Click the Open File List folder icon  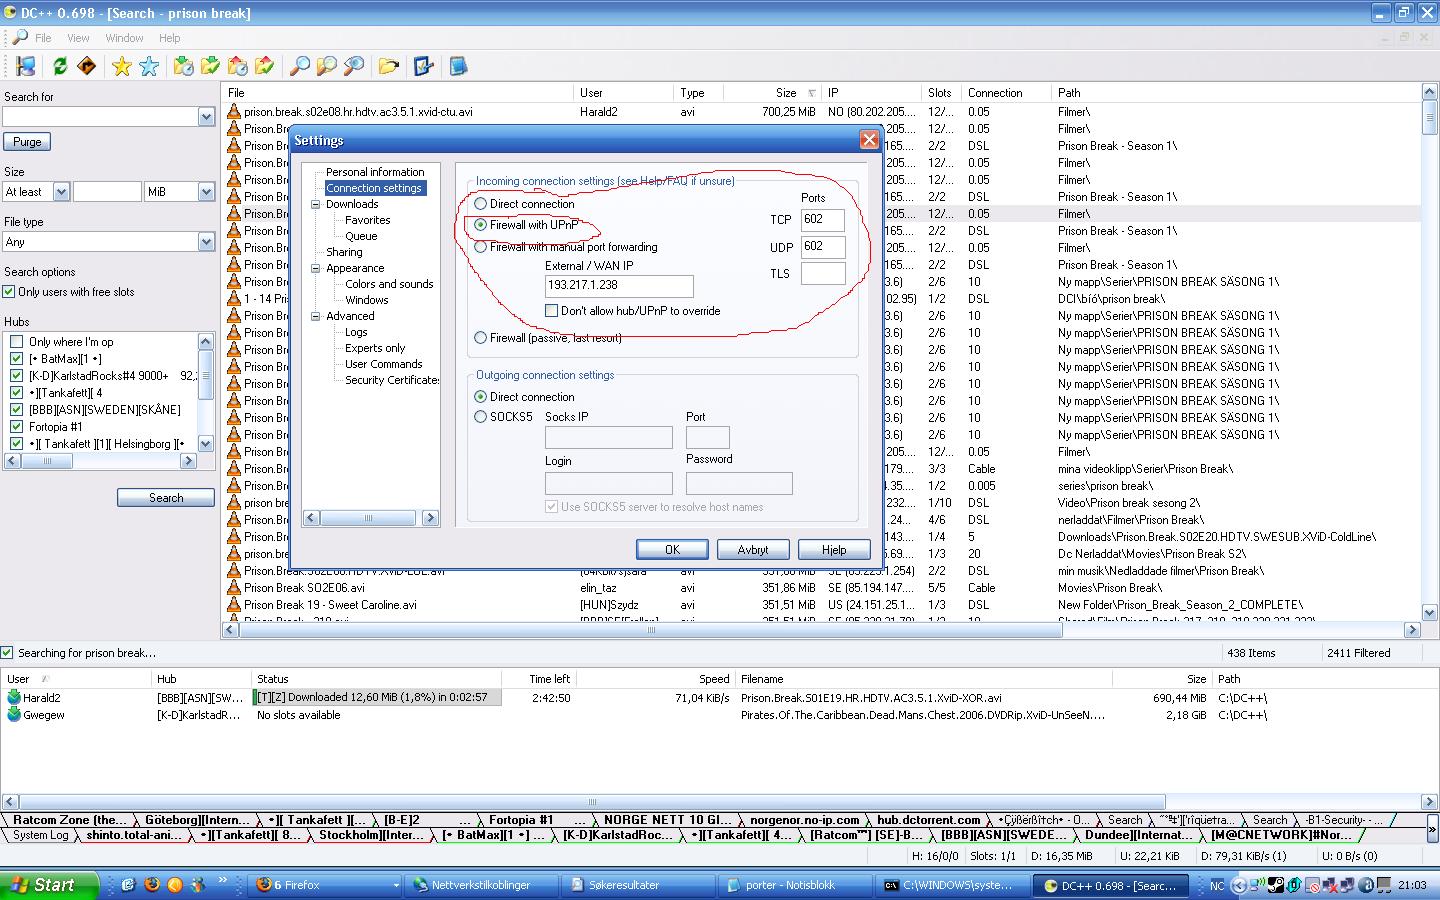coord(388,66)
